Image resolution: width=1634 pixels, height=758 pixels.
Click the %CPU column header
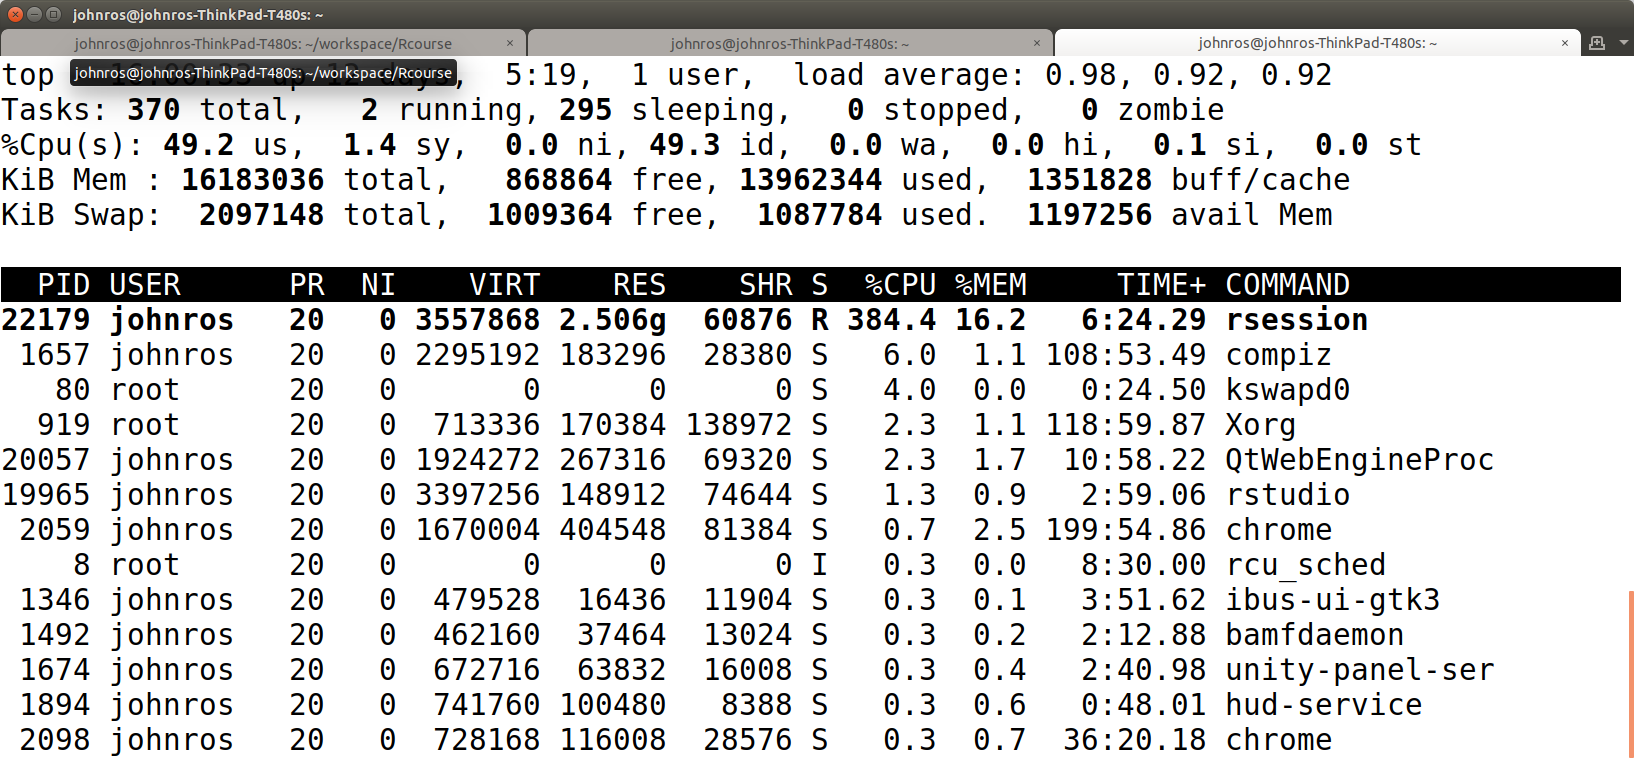click(900, 285)
